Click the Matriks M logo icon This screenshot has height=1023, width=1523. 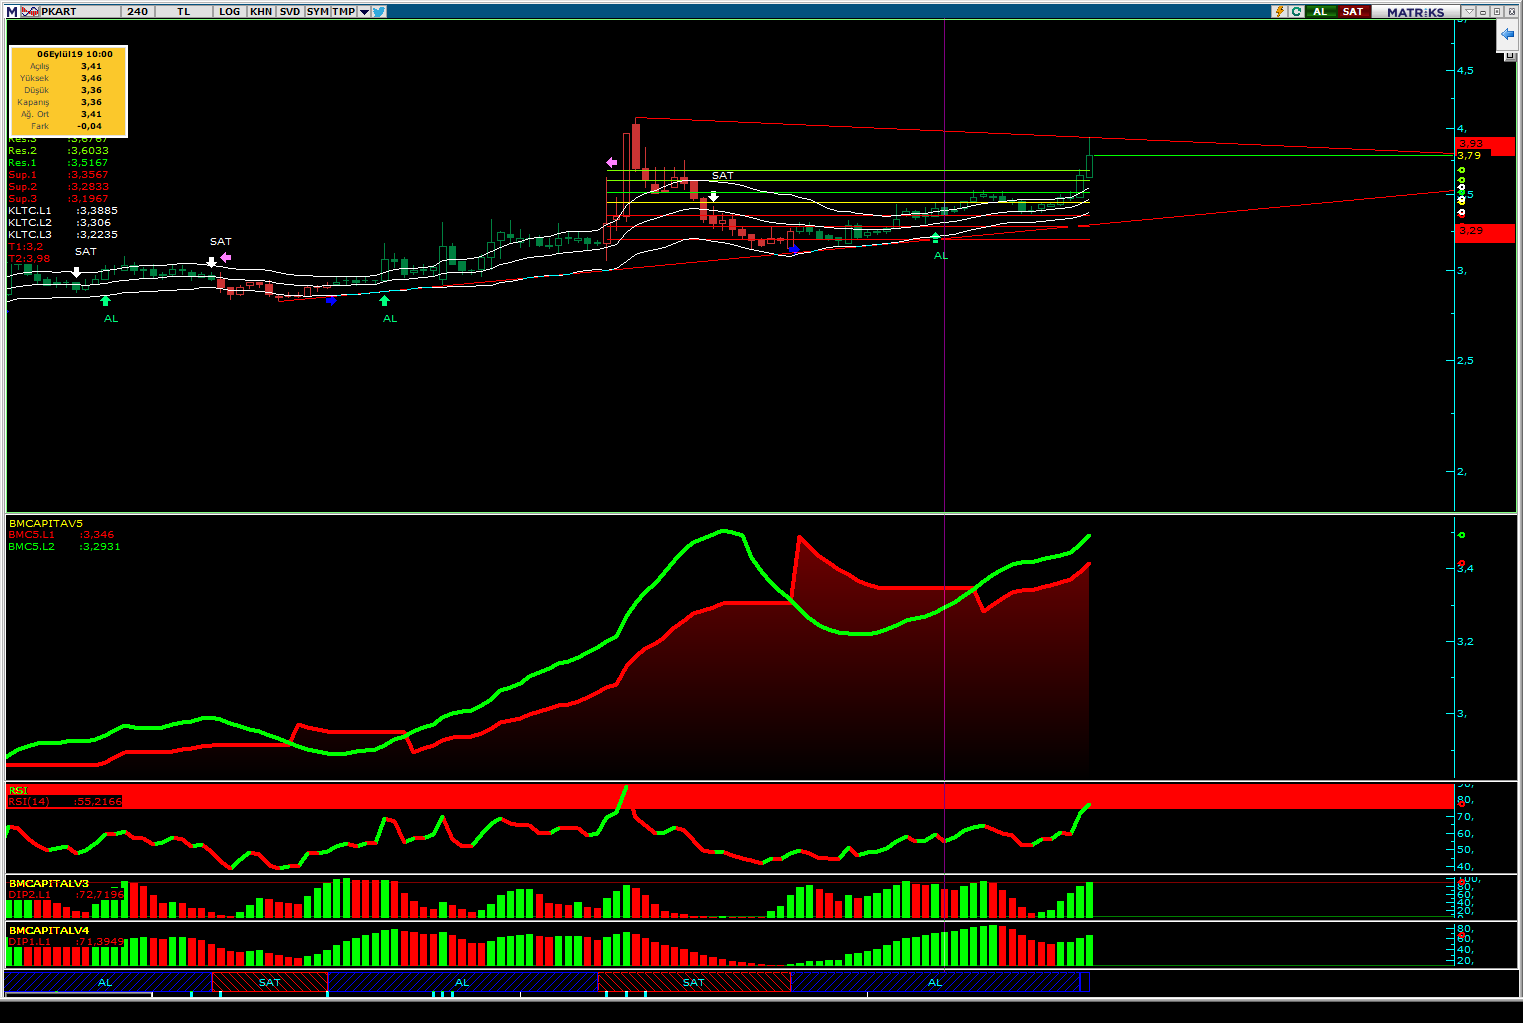pyautogui.click(x=12, y=12)
